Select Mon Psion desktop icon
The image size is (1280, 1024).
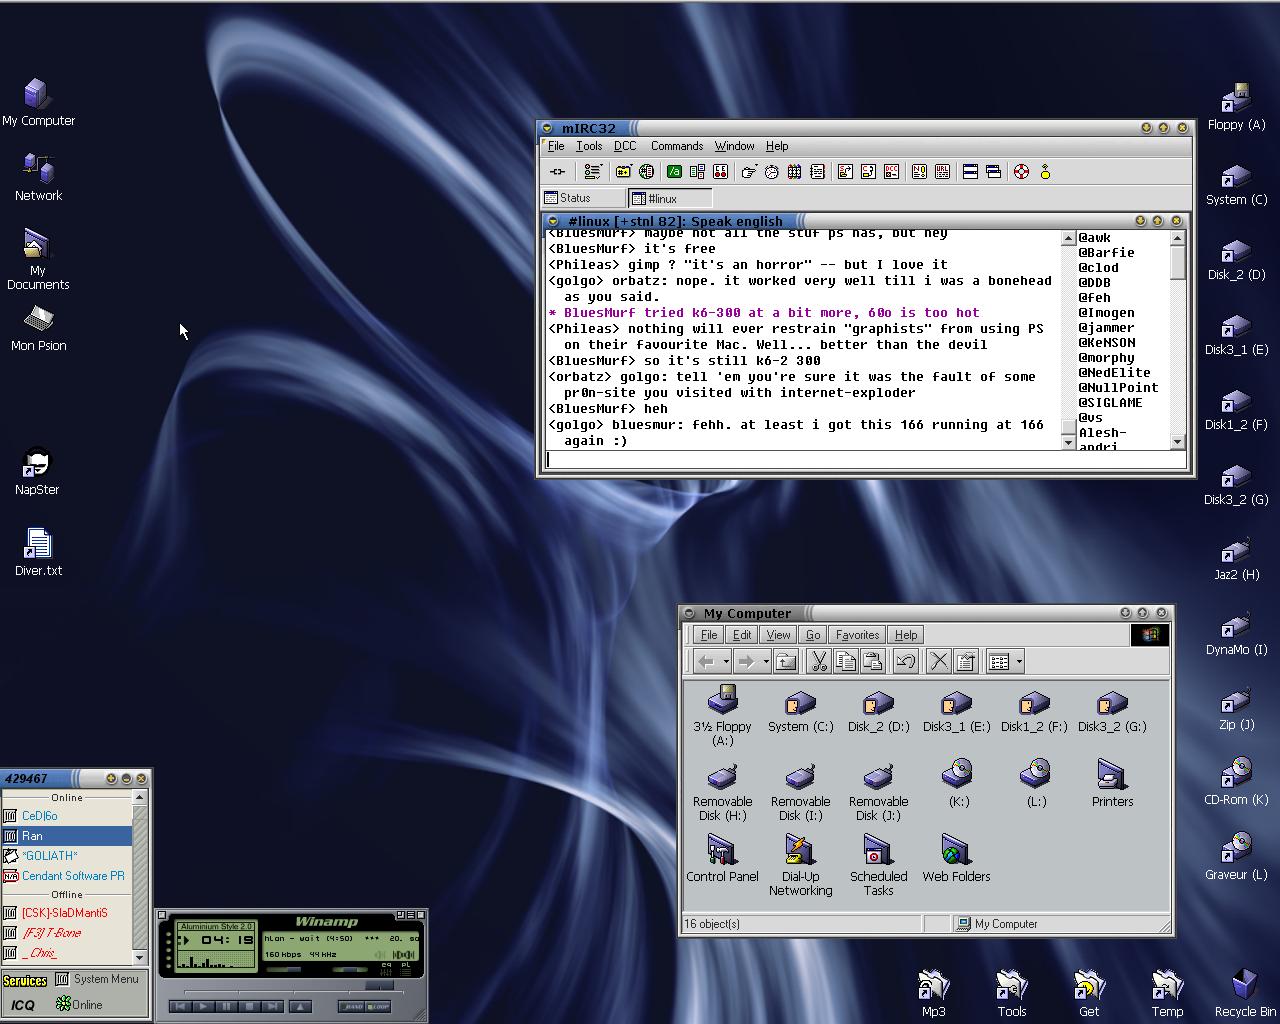(x=38, y=329)
